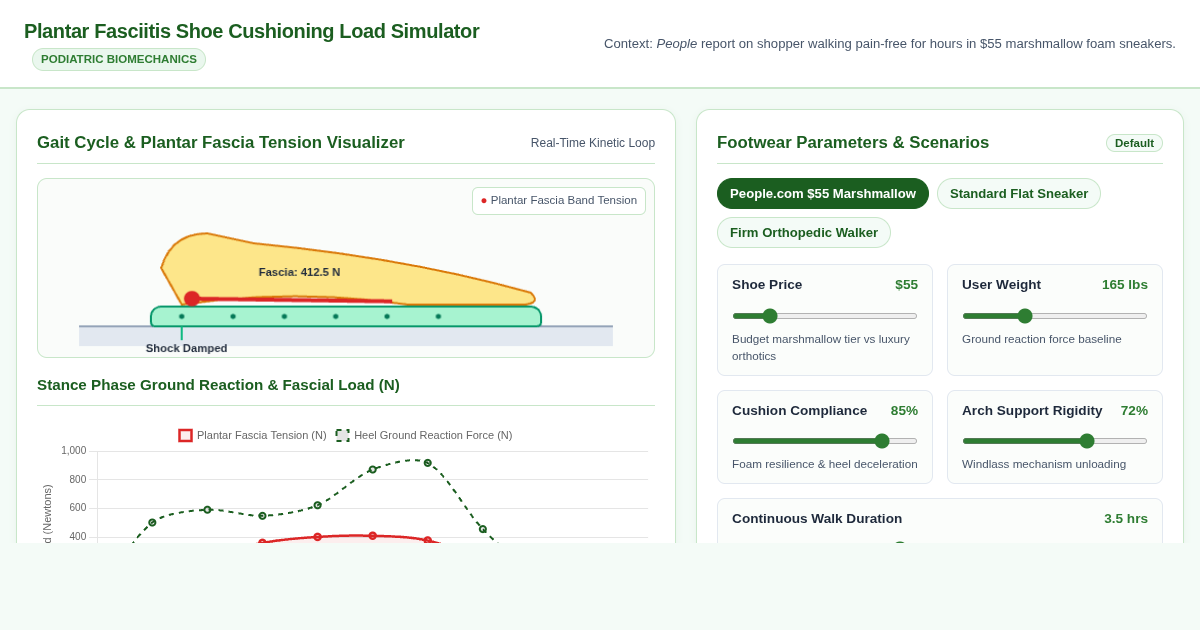Adjust the Cushion Compliance slider
Image resolution: width=1200 pixels, height=630 pixels.
[825, 441]
